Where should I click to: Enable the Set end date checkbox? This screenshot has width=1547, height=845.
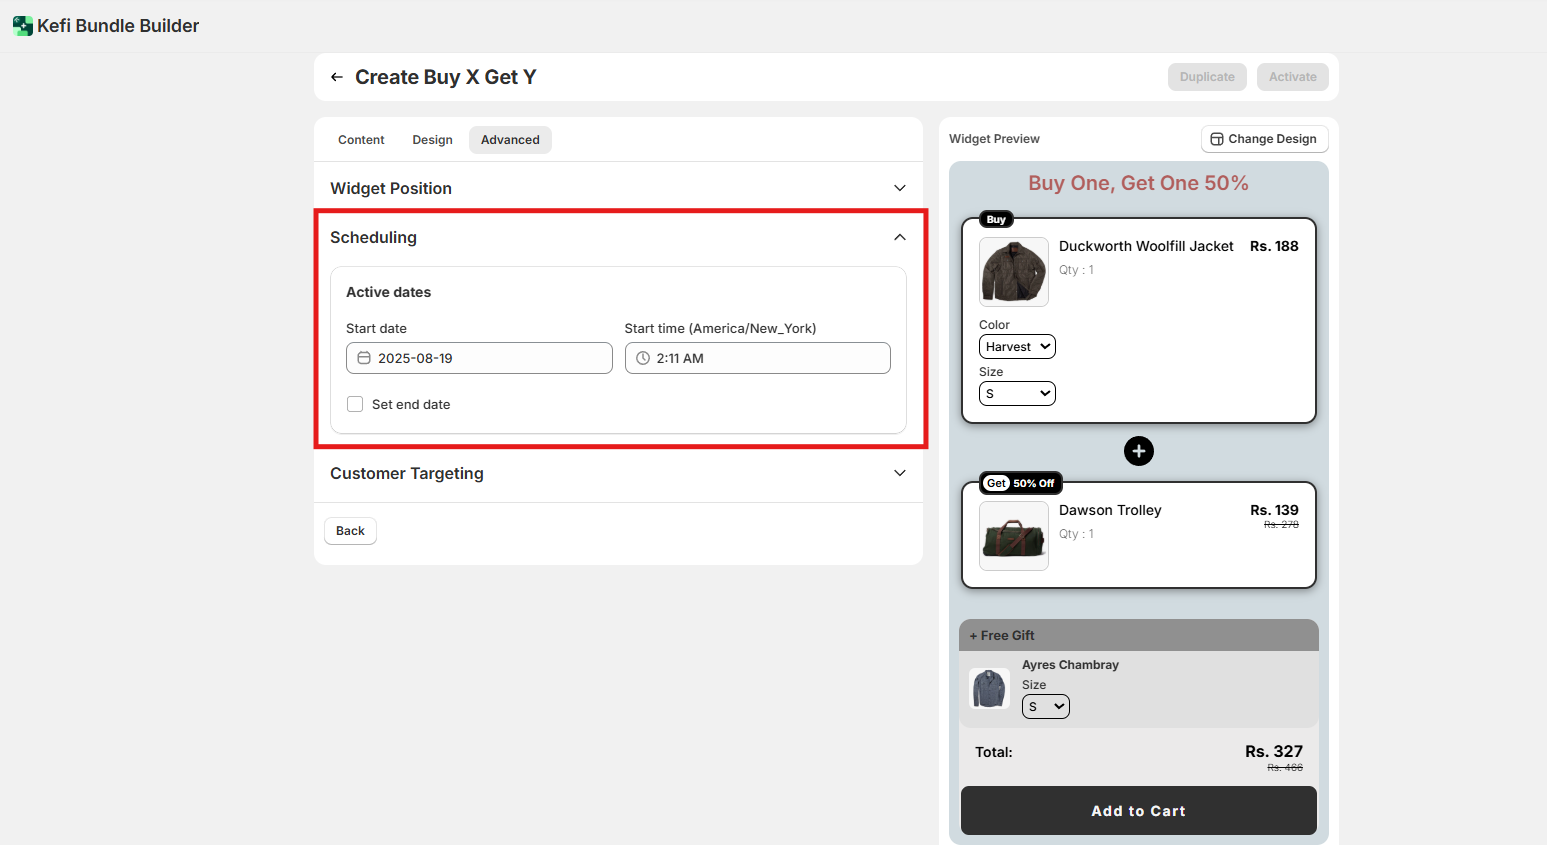(x=355, y=404)
